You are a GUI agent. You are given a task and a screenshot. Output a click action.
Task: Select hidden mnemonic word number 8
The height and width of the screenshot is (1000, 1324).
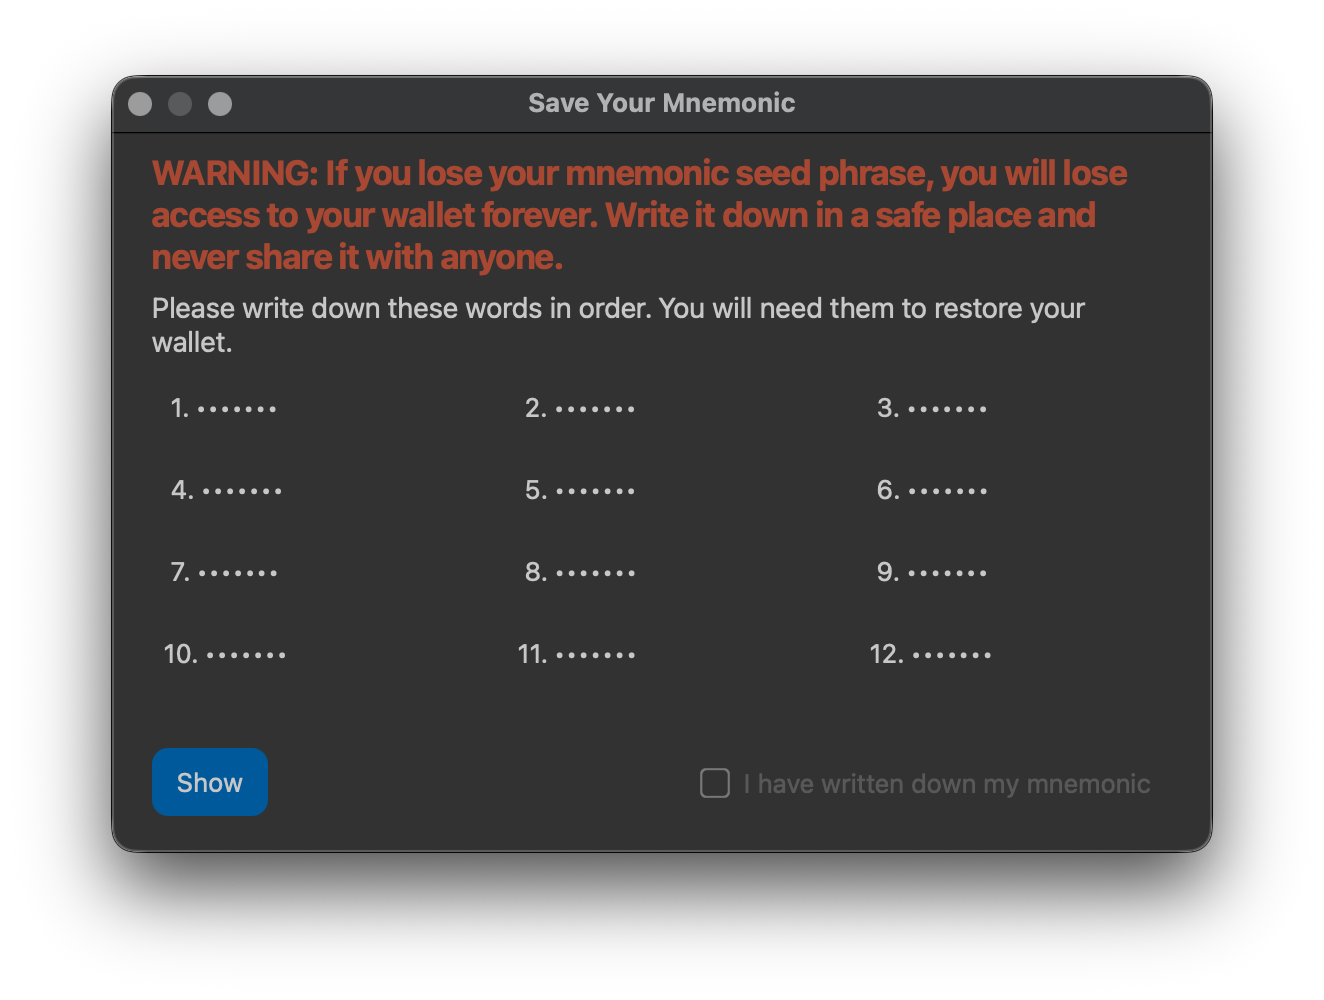click(x=594, y=573)
